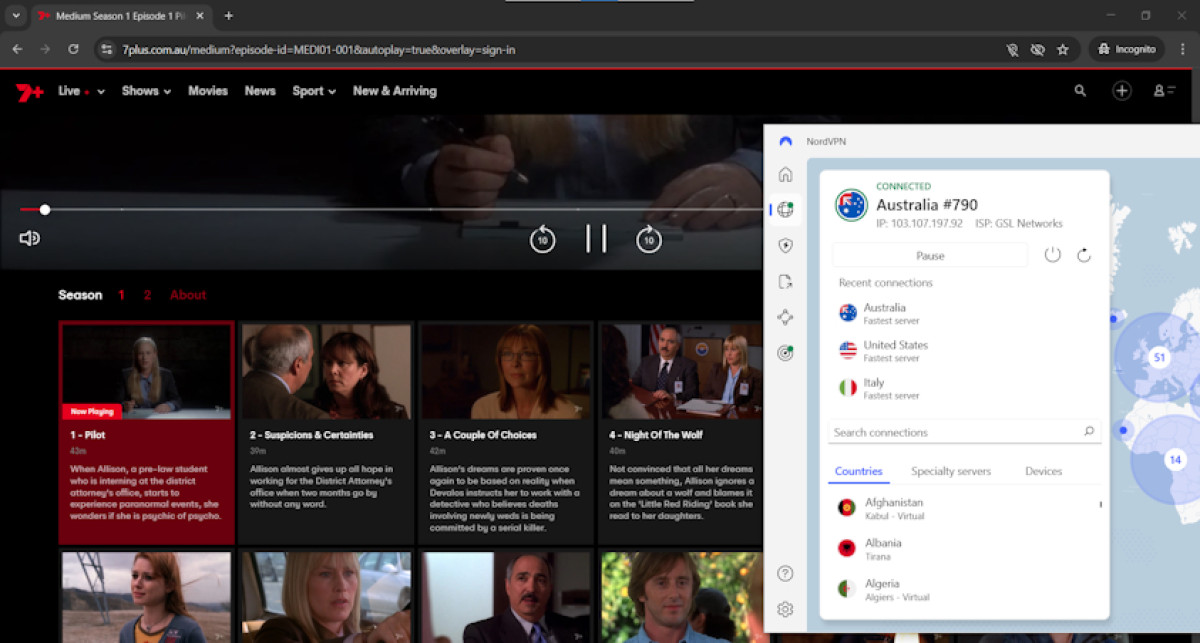
Task: Open Threat Protection shield icon in NordVPN
Action: tap(785, 246)
